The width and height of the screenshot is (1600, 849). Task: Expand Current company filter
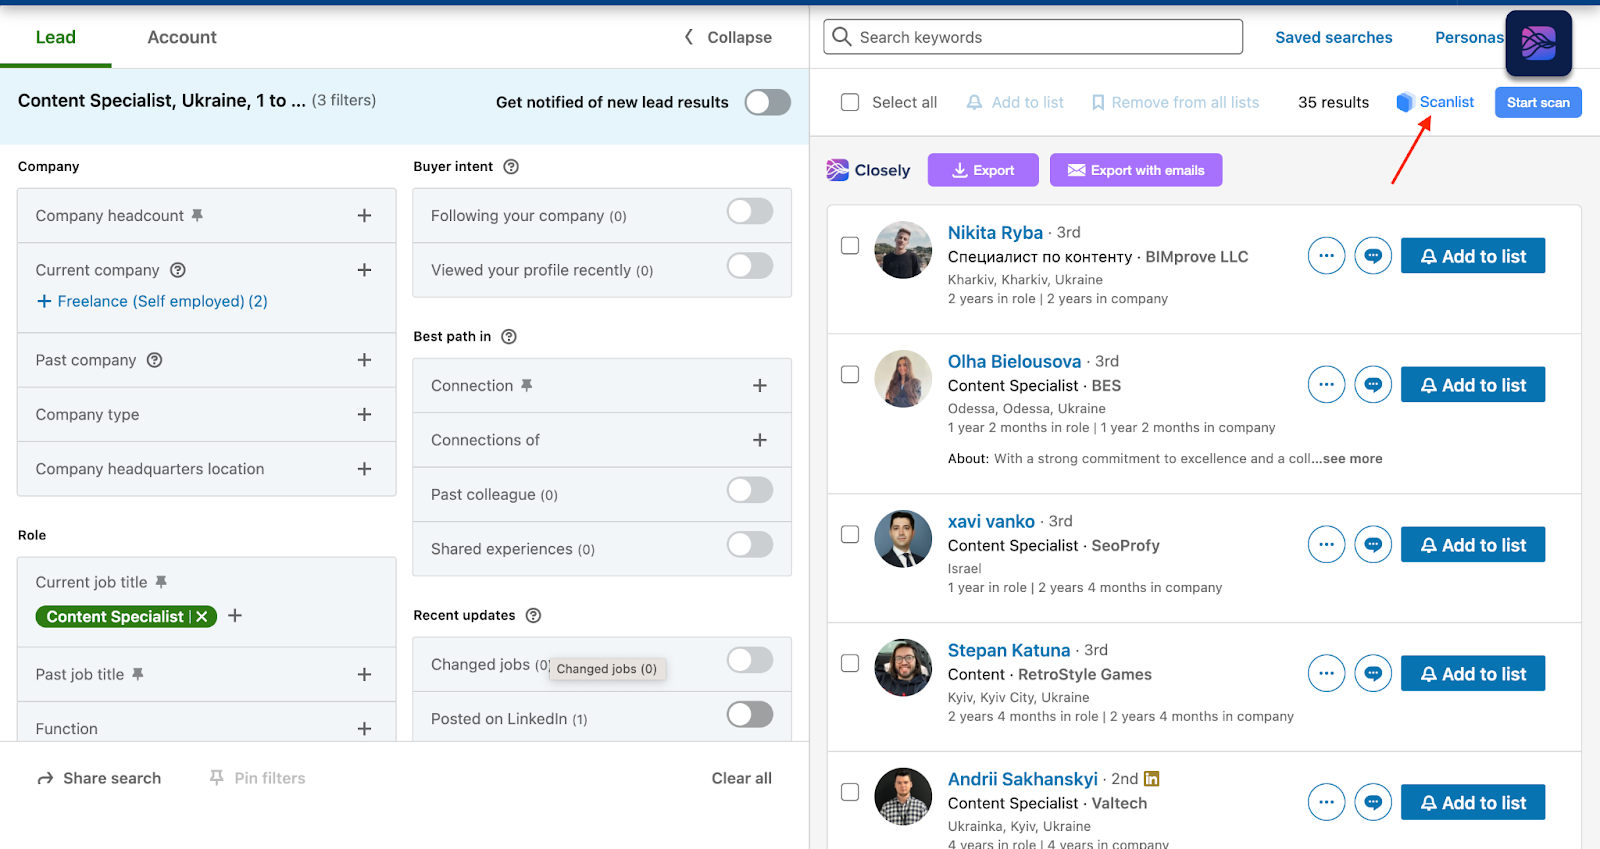pyautogui.click(x=365, y=270)
